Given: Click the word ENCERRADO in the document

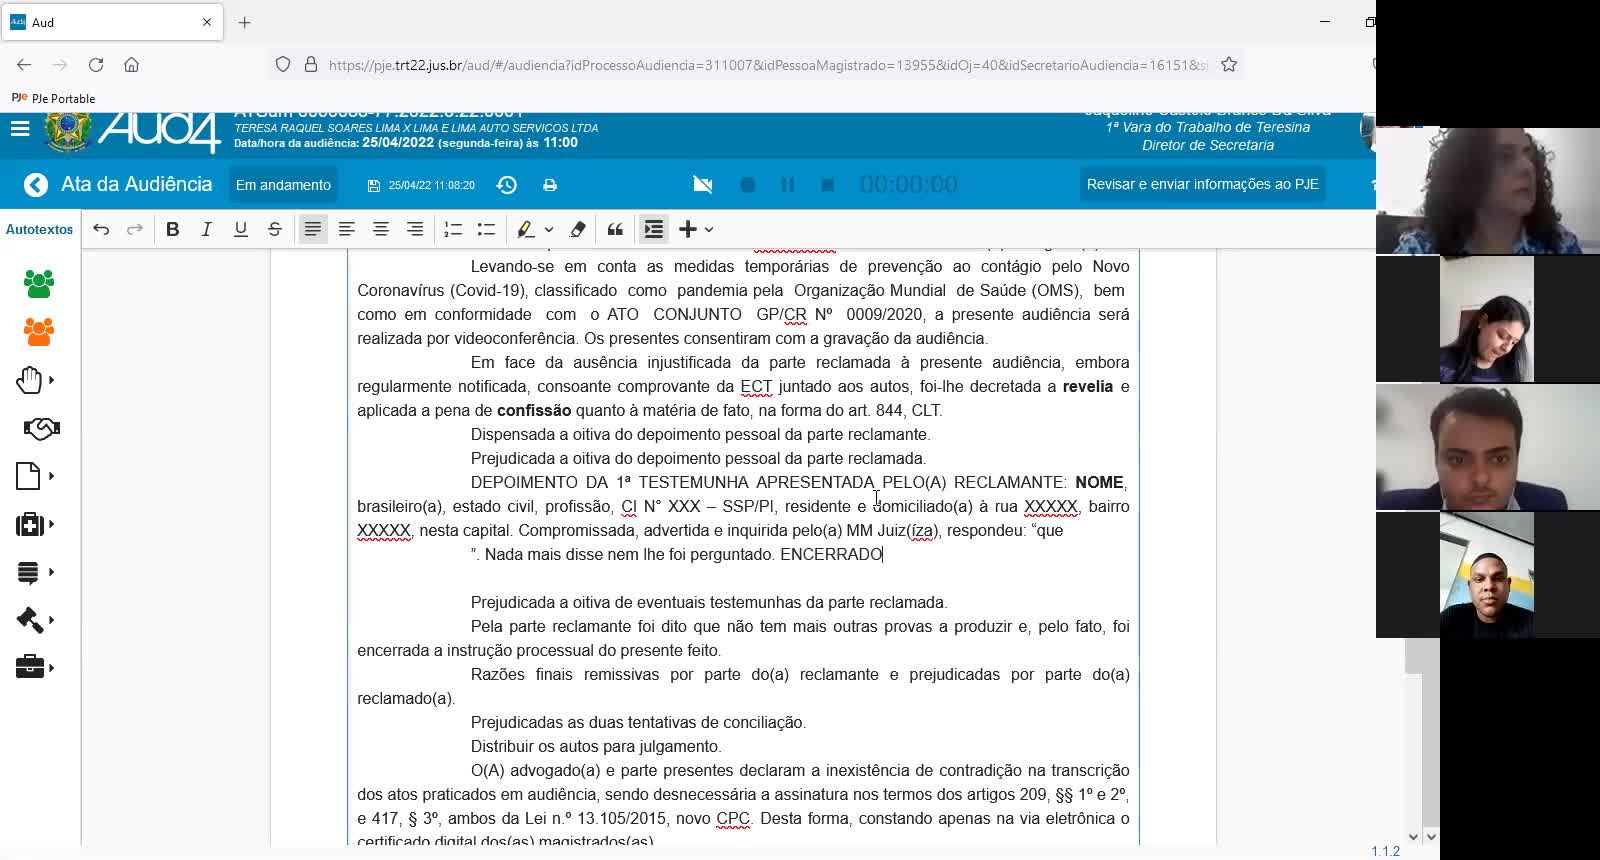Looking at the screenshot, I should 831,554.
